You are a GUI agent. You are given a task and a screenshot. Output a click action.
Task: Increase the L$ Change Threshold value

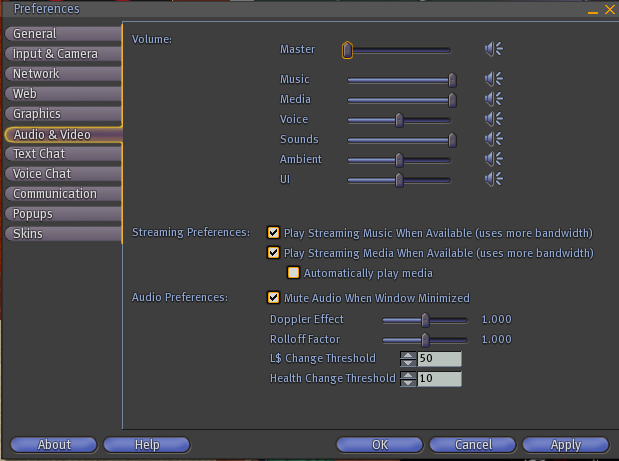pyautogui.click(x=408, y=355)
